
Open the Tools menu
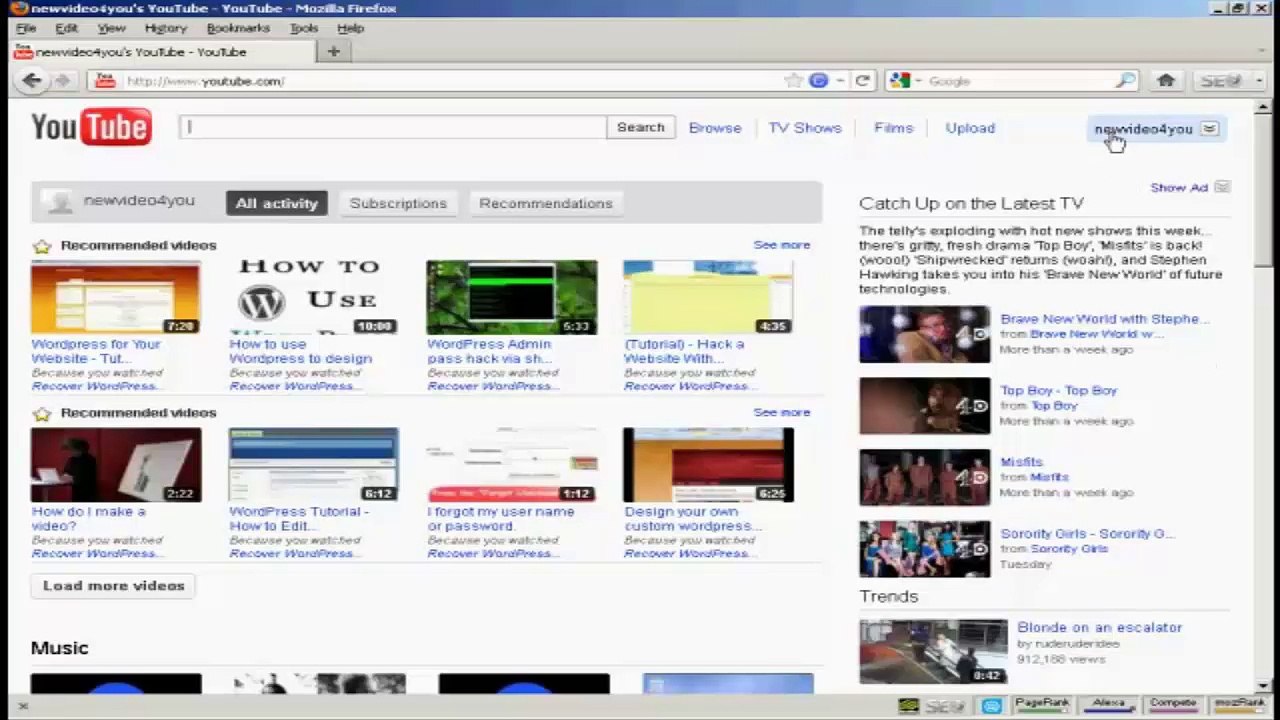pyautogui.click(x=304, y=28)
